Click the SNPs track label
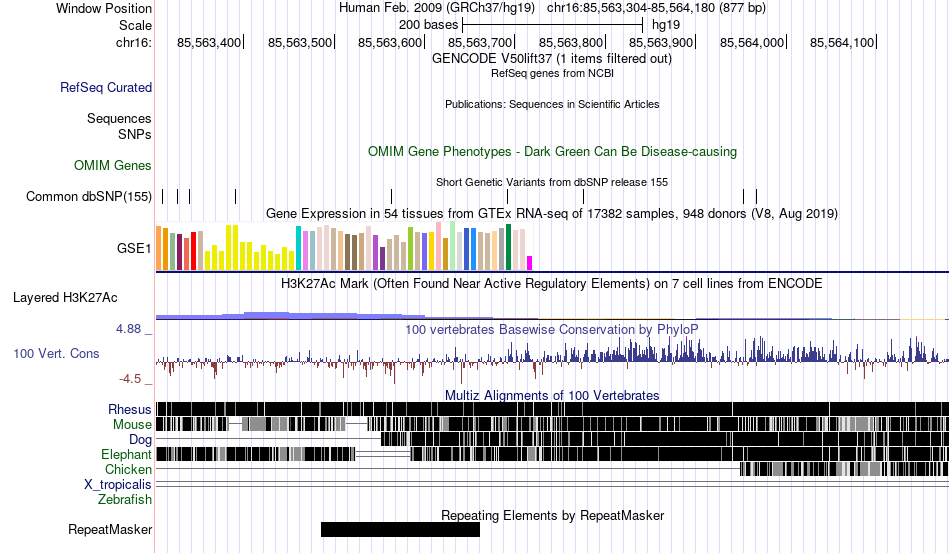 click(135, 134)
